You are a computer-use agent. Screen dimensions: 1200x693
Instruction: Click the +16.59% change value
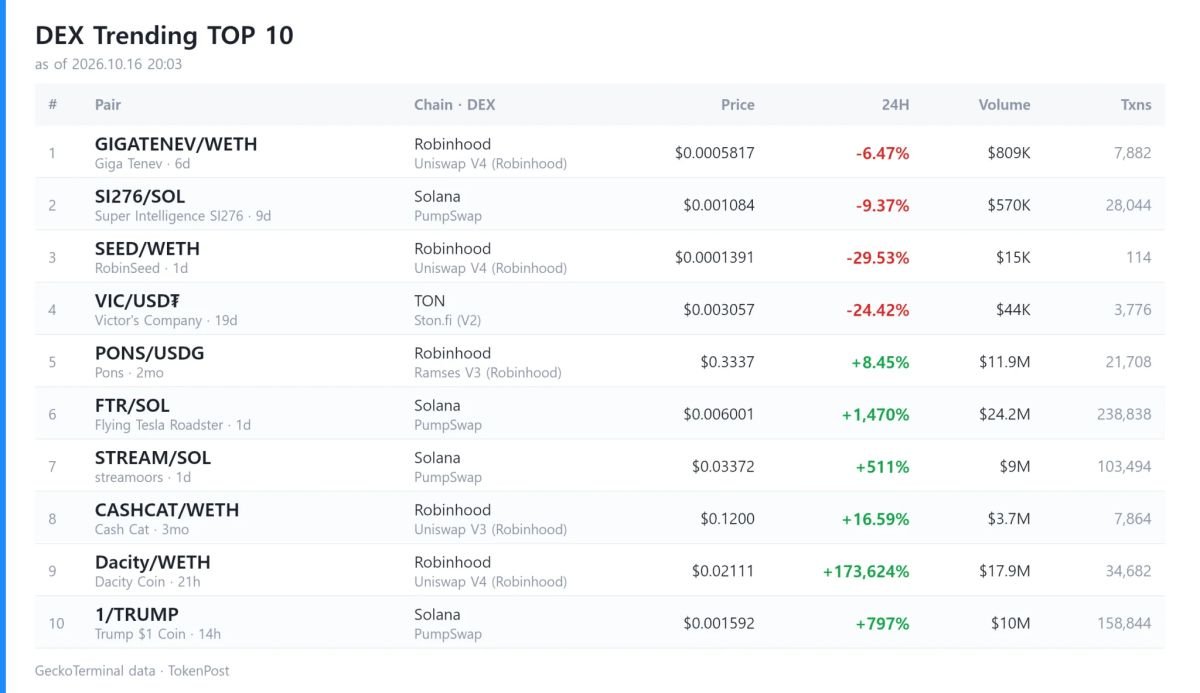[876, 519]
